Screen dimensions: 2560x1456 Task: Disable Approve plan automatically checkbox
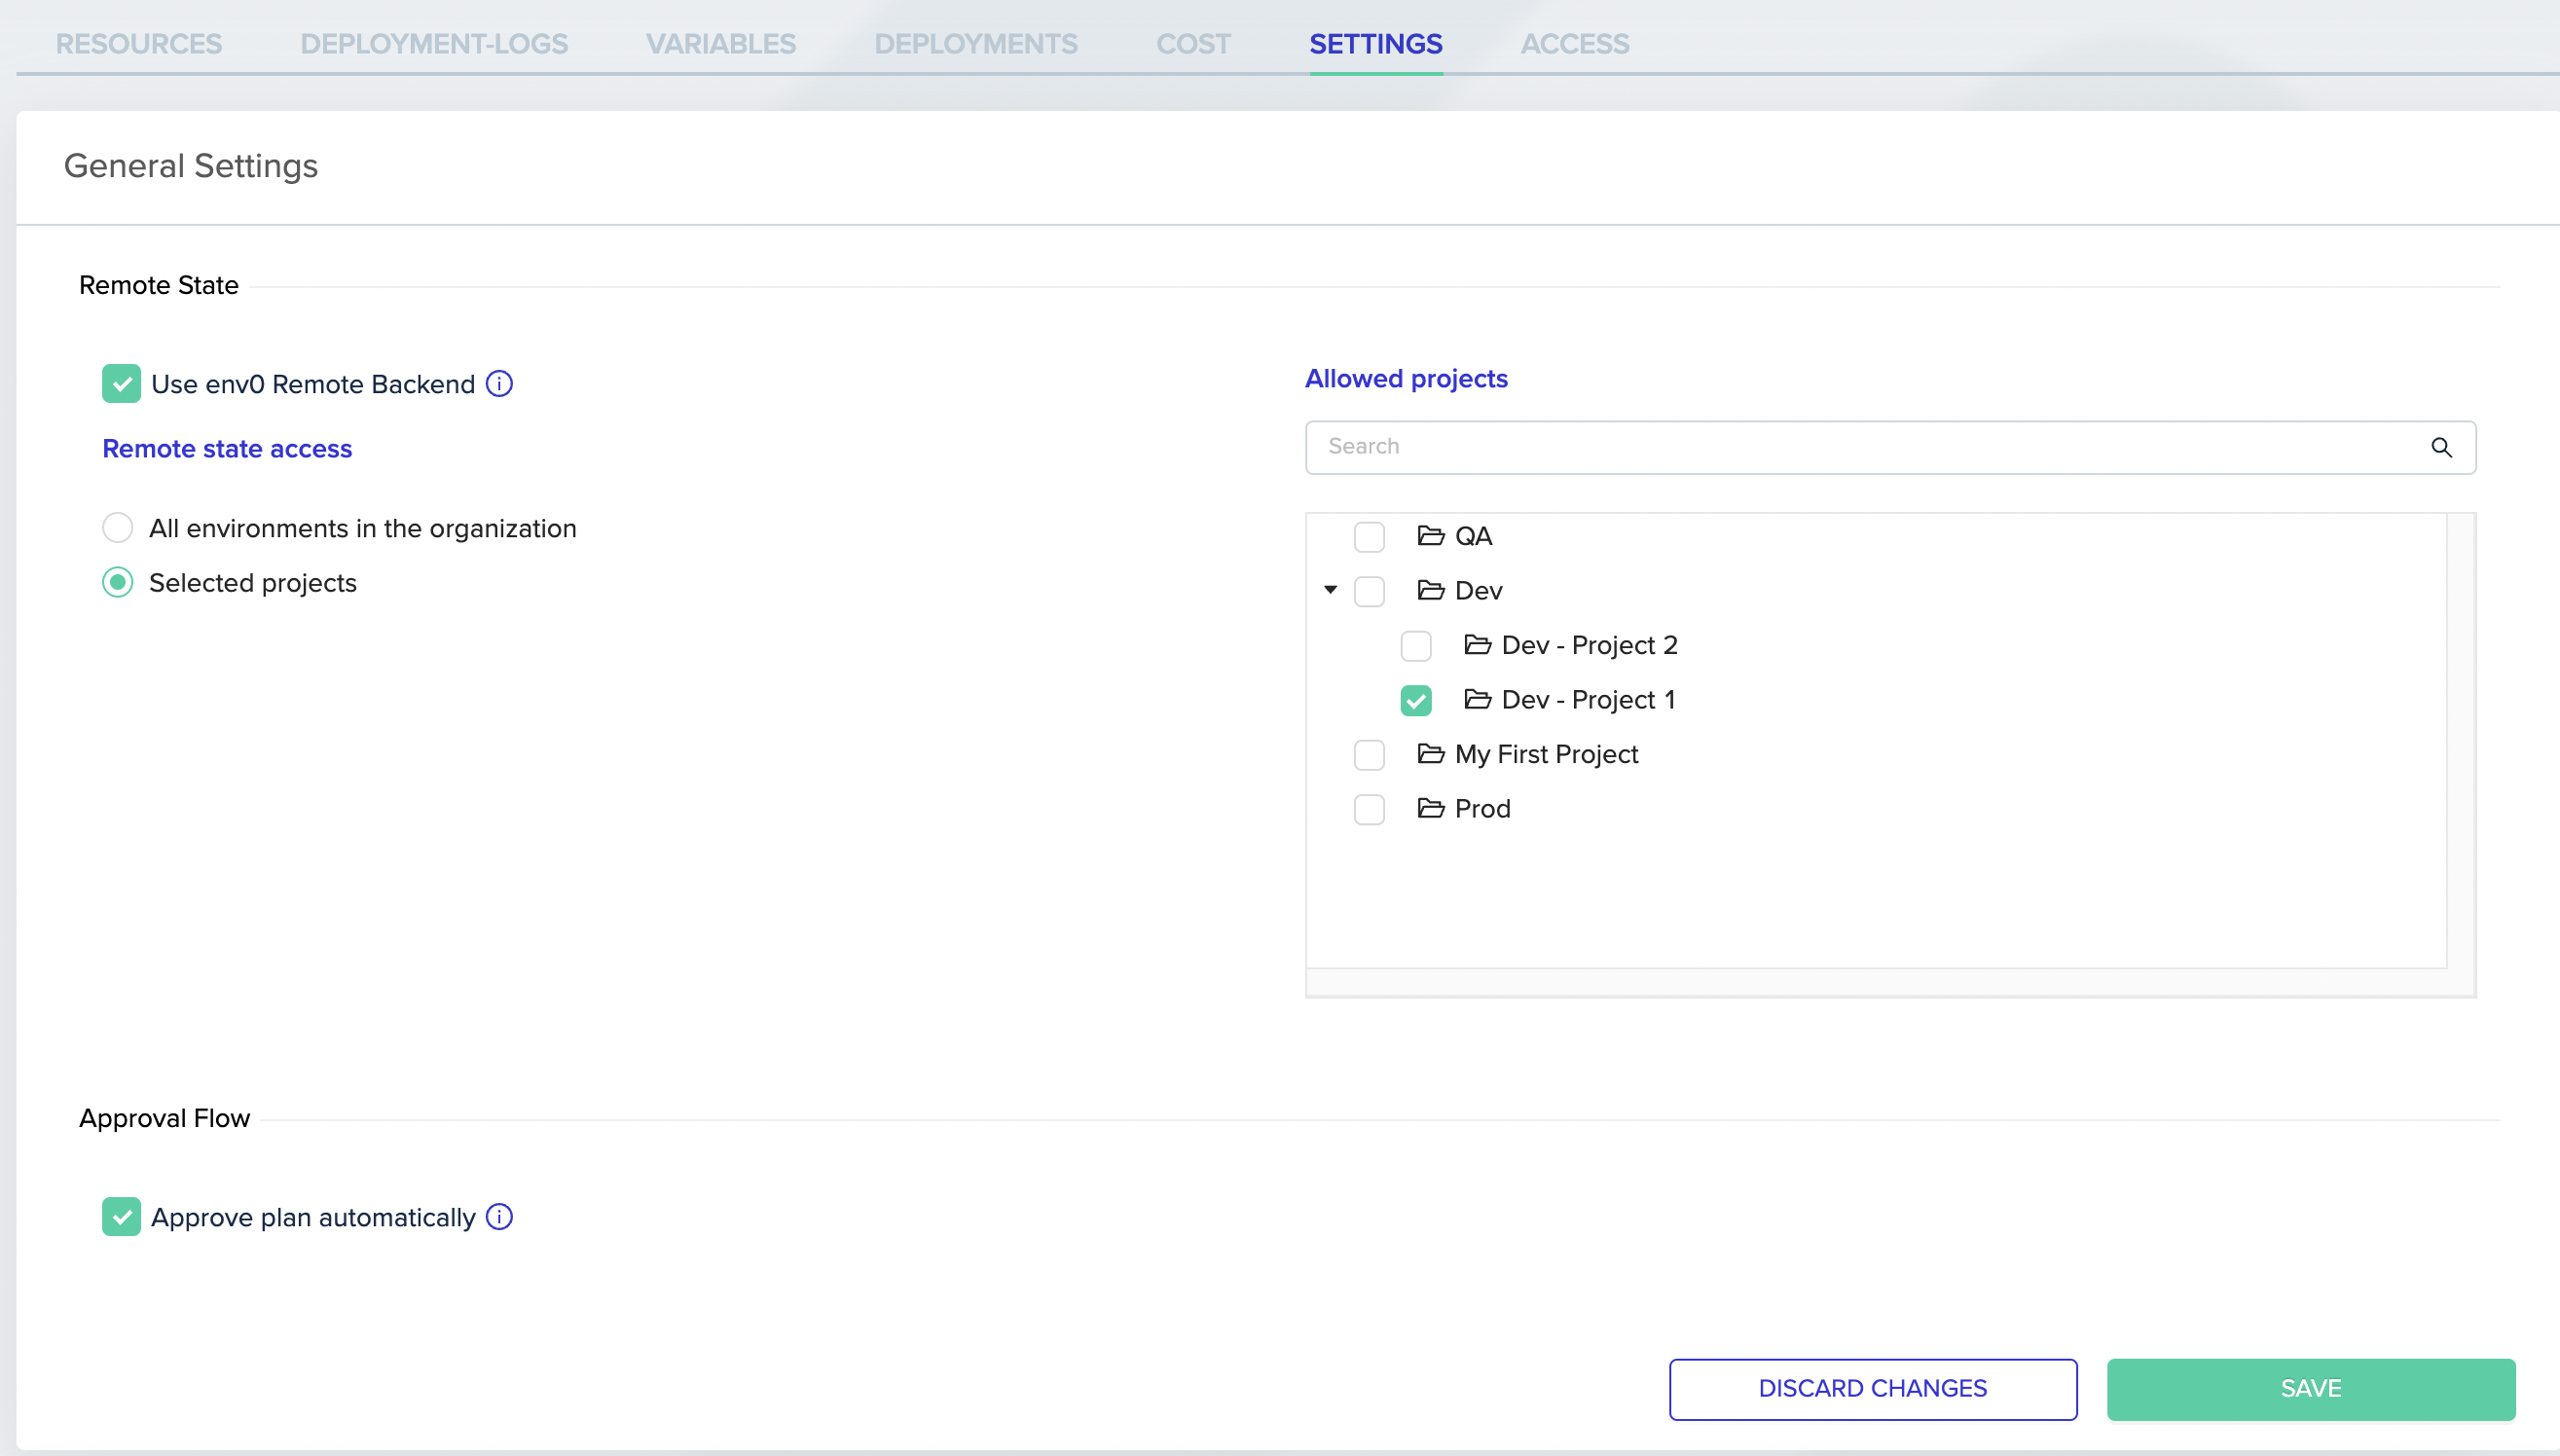coord(121,1217)
